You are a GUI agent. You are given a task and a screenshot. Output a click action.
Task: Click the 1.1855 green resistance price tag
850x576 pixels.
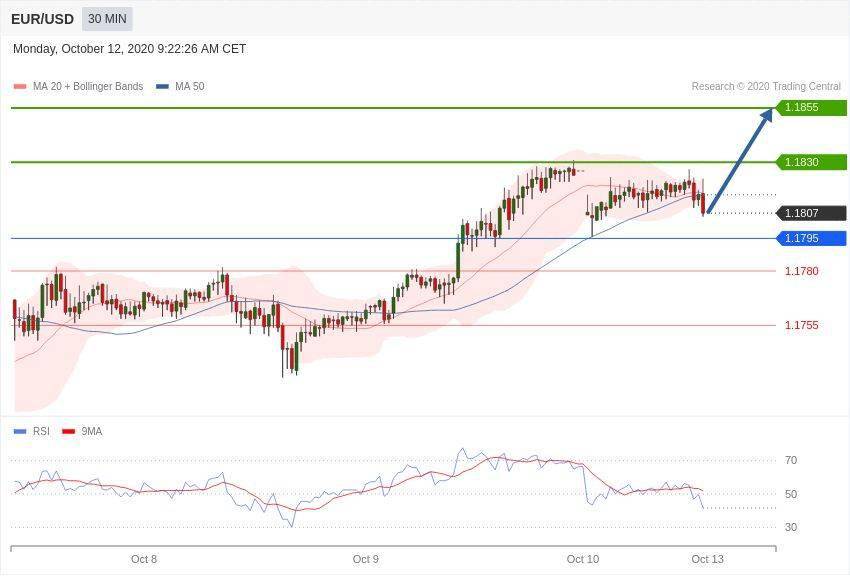pos(811,107)
